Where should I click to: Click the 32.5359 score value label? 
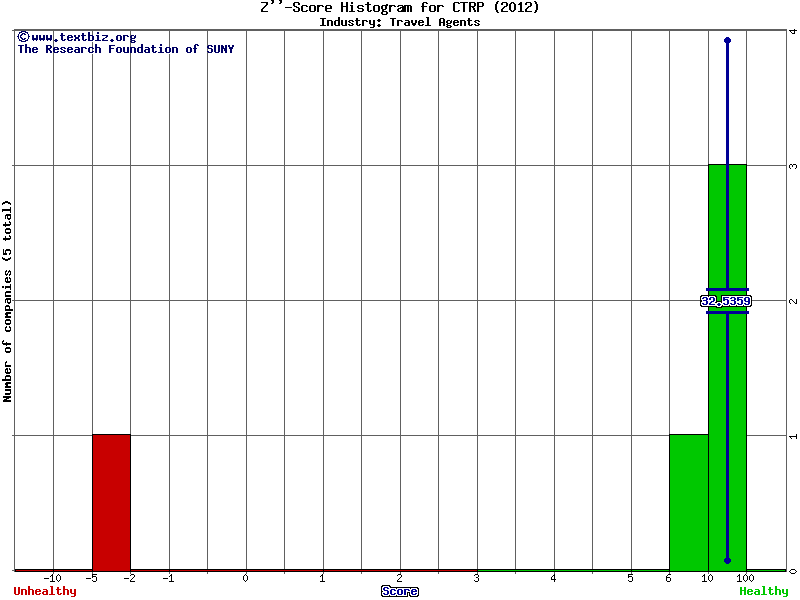726,301
